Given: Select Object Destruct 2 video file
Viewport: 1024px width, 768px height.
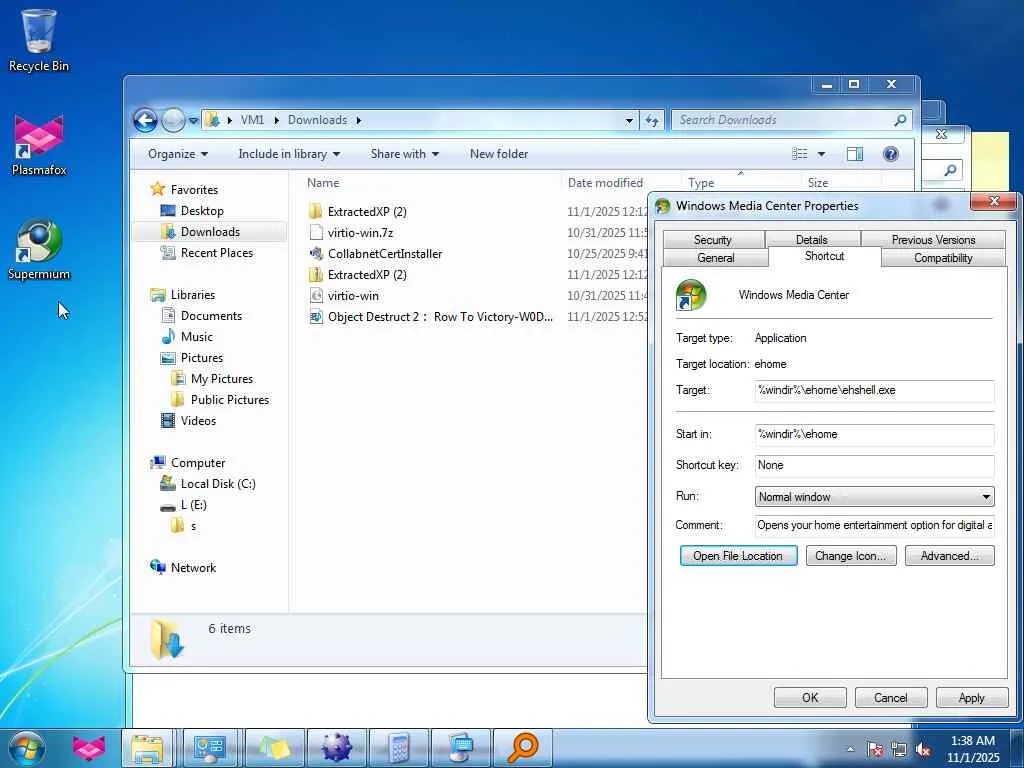Looking at the screenshot, I should click(440, 317).
